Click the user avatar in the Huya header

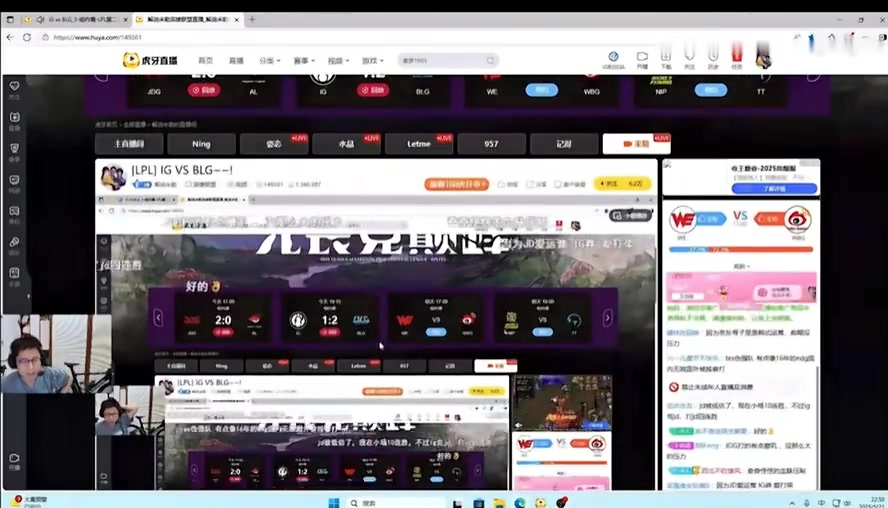click(x=763, y=59)
